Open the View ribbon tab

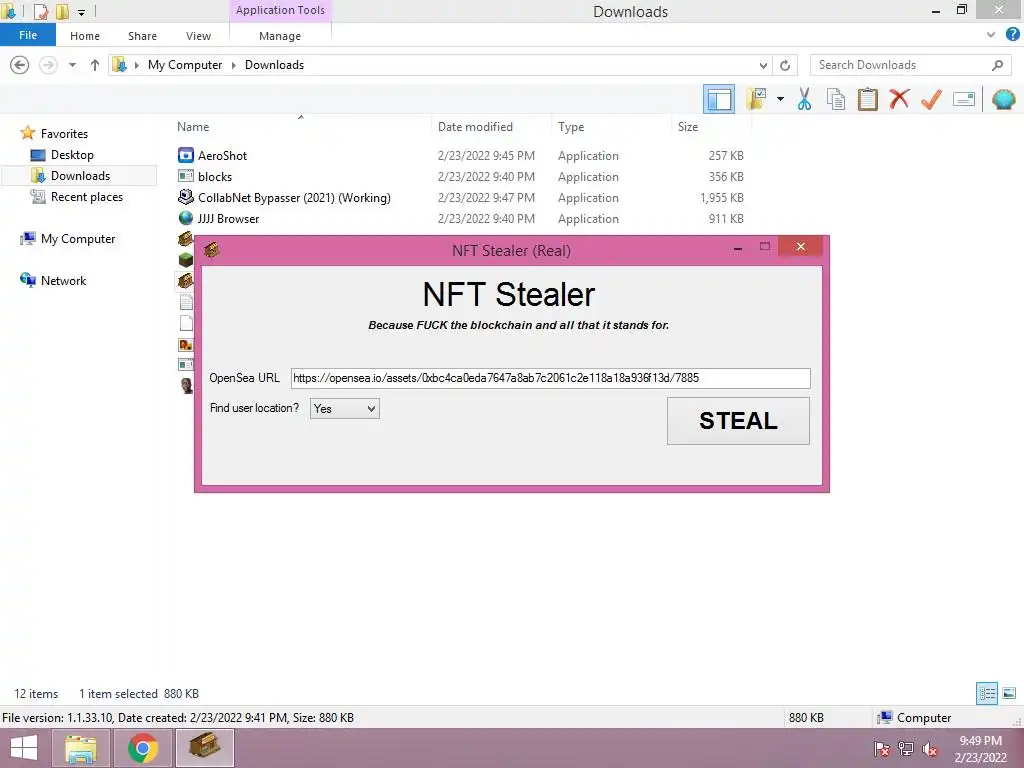coord(198,36)
